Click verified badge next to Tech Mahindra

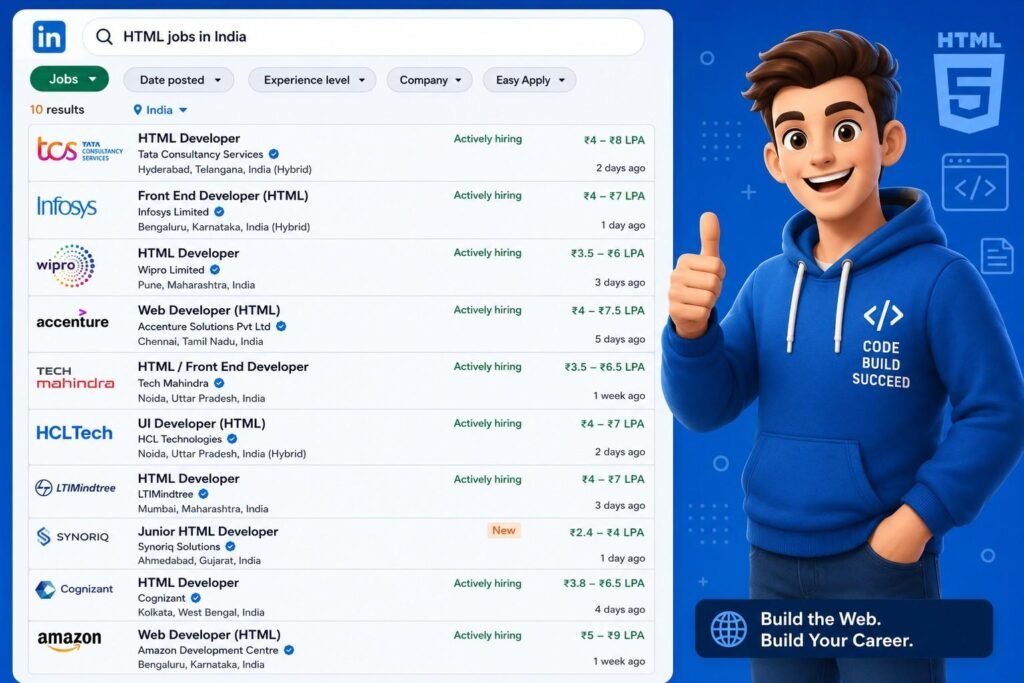(x=219, y=383)
